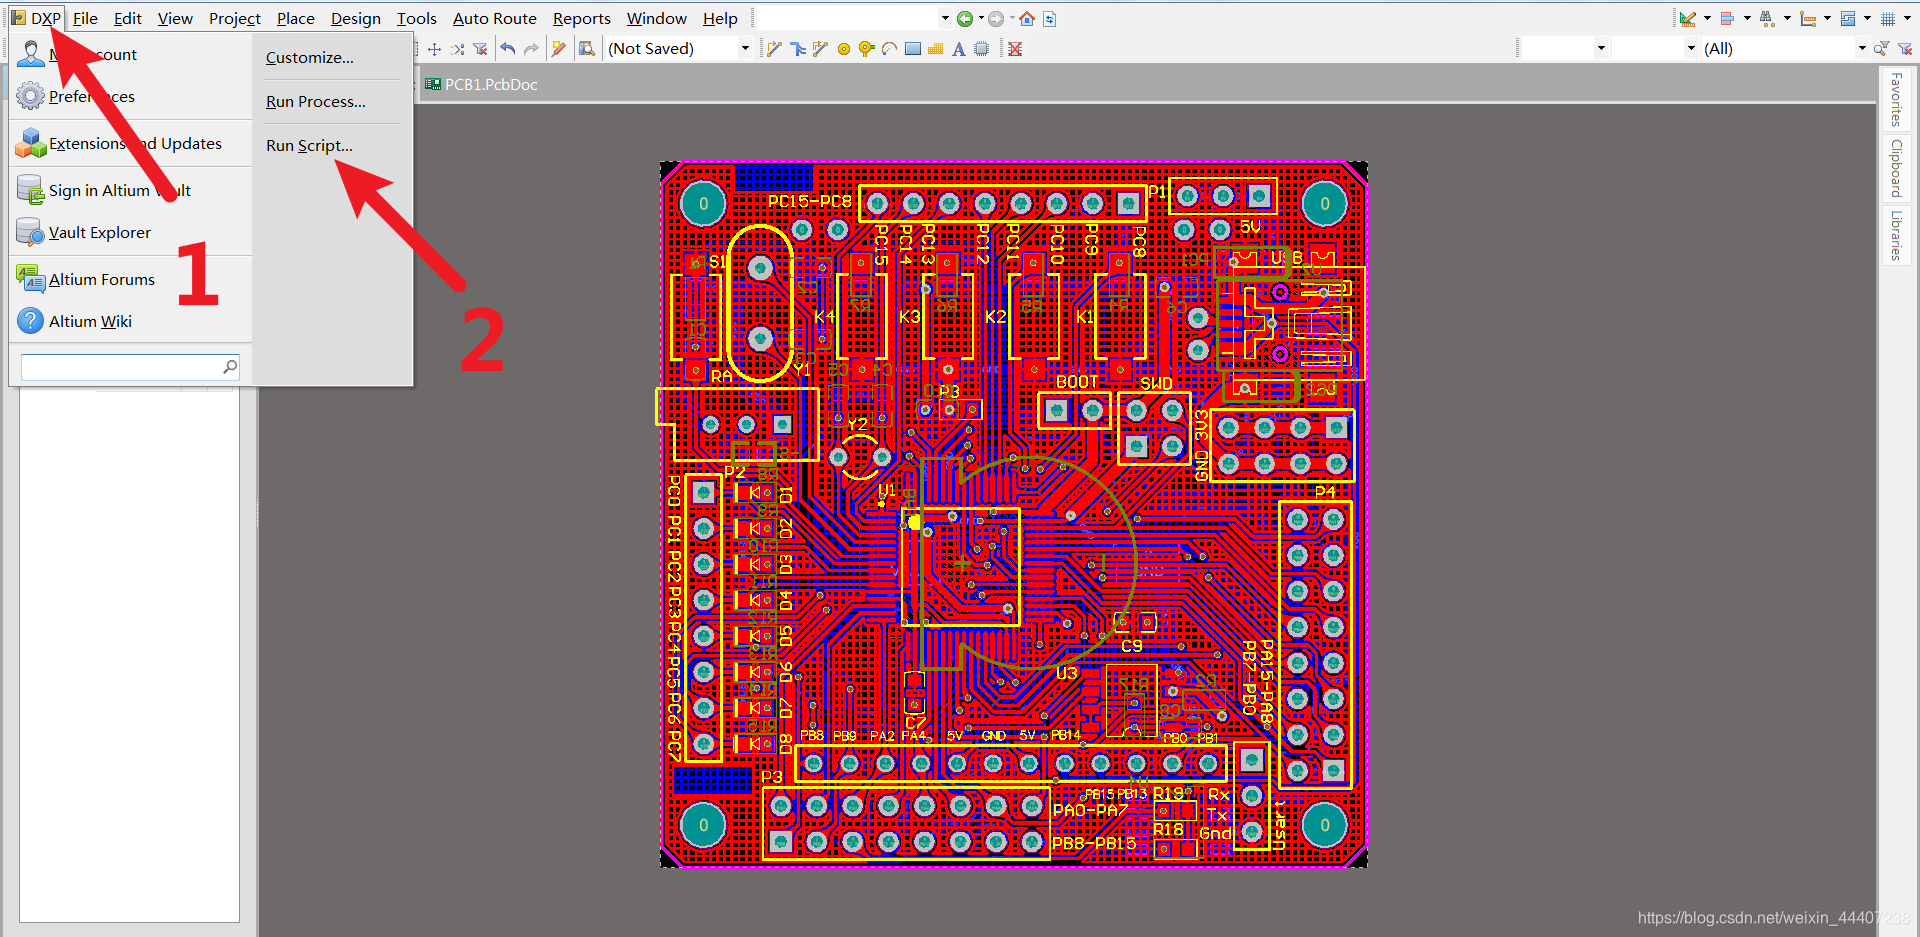
Task: Select Interactive Multi-Routing tool
Action: pyautogui.click(x=797, y=48)
